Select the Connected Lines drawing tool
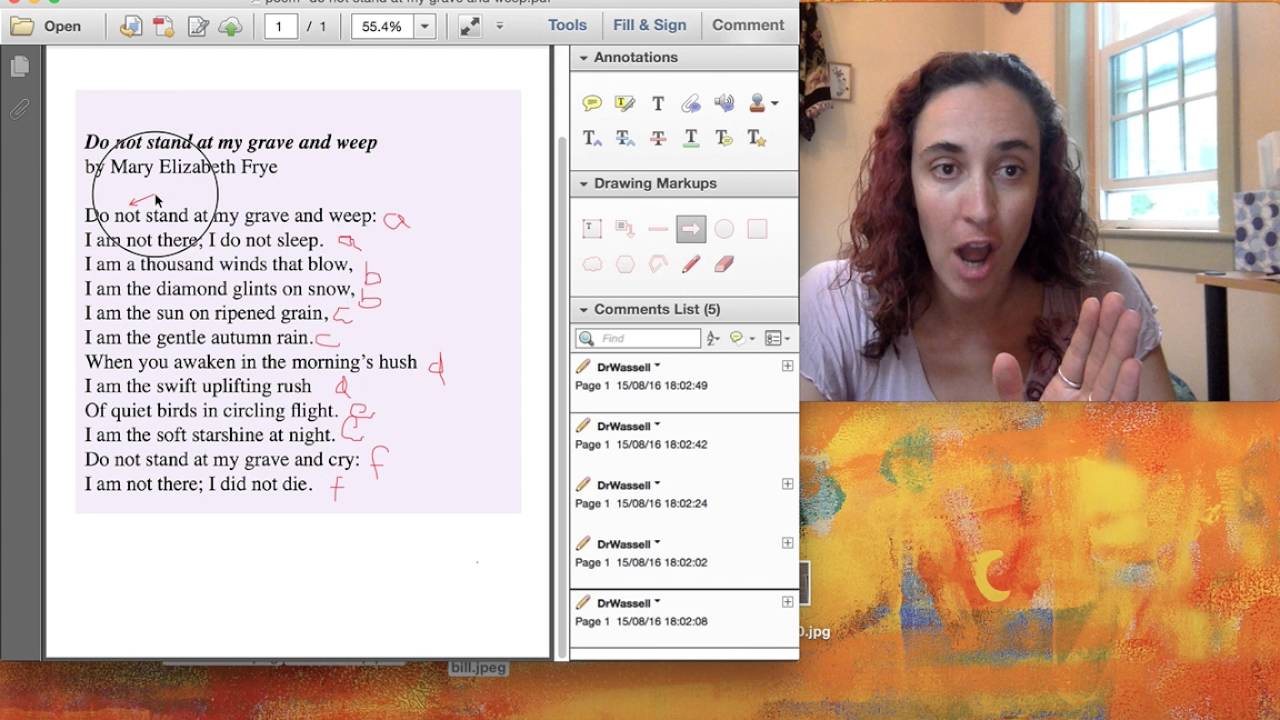Image resolution: width=1280 pixels, height=720 pixels. [658, 264]
